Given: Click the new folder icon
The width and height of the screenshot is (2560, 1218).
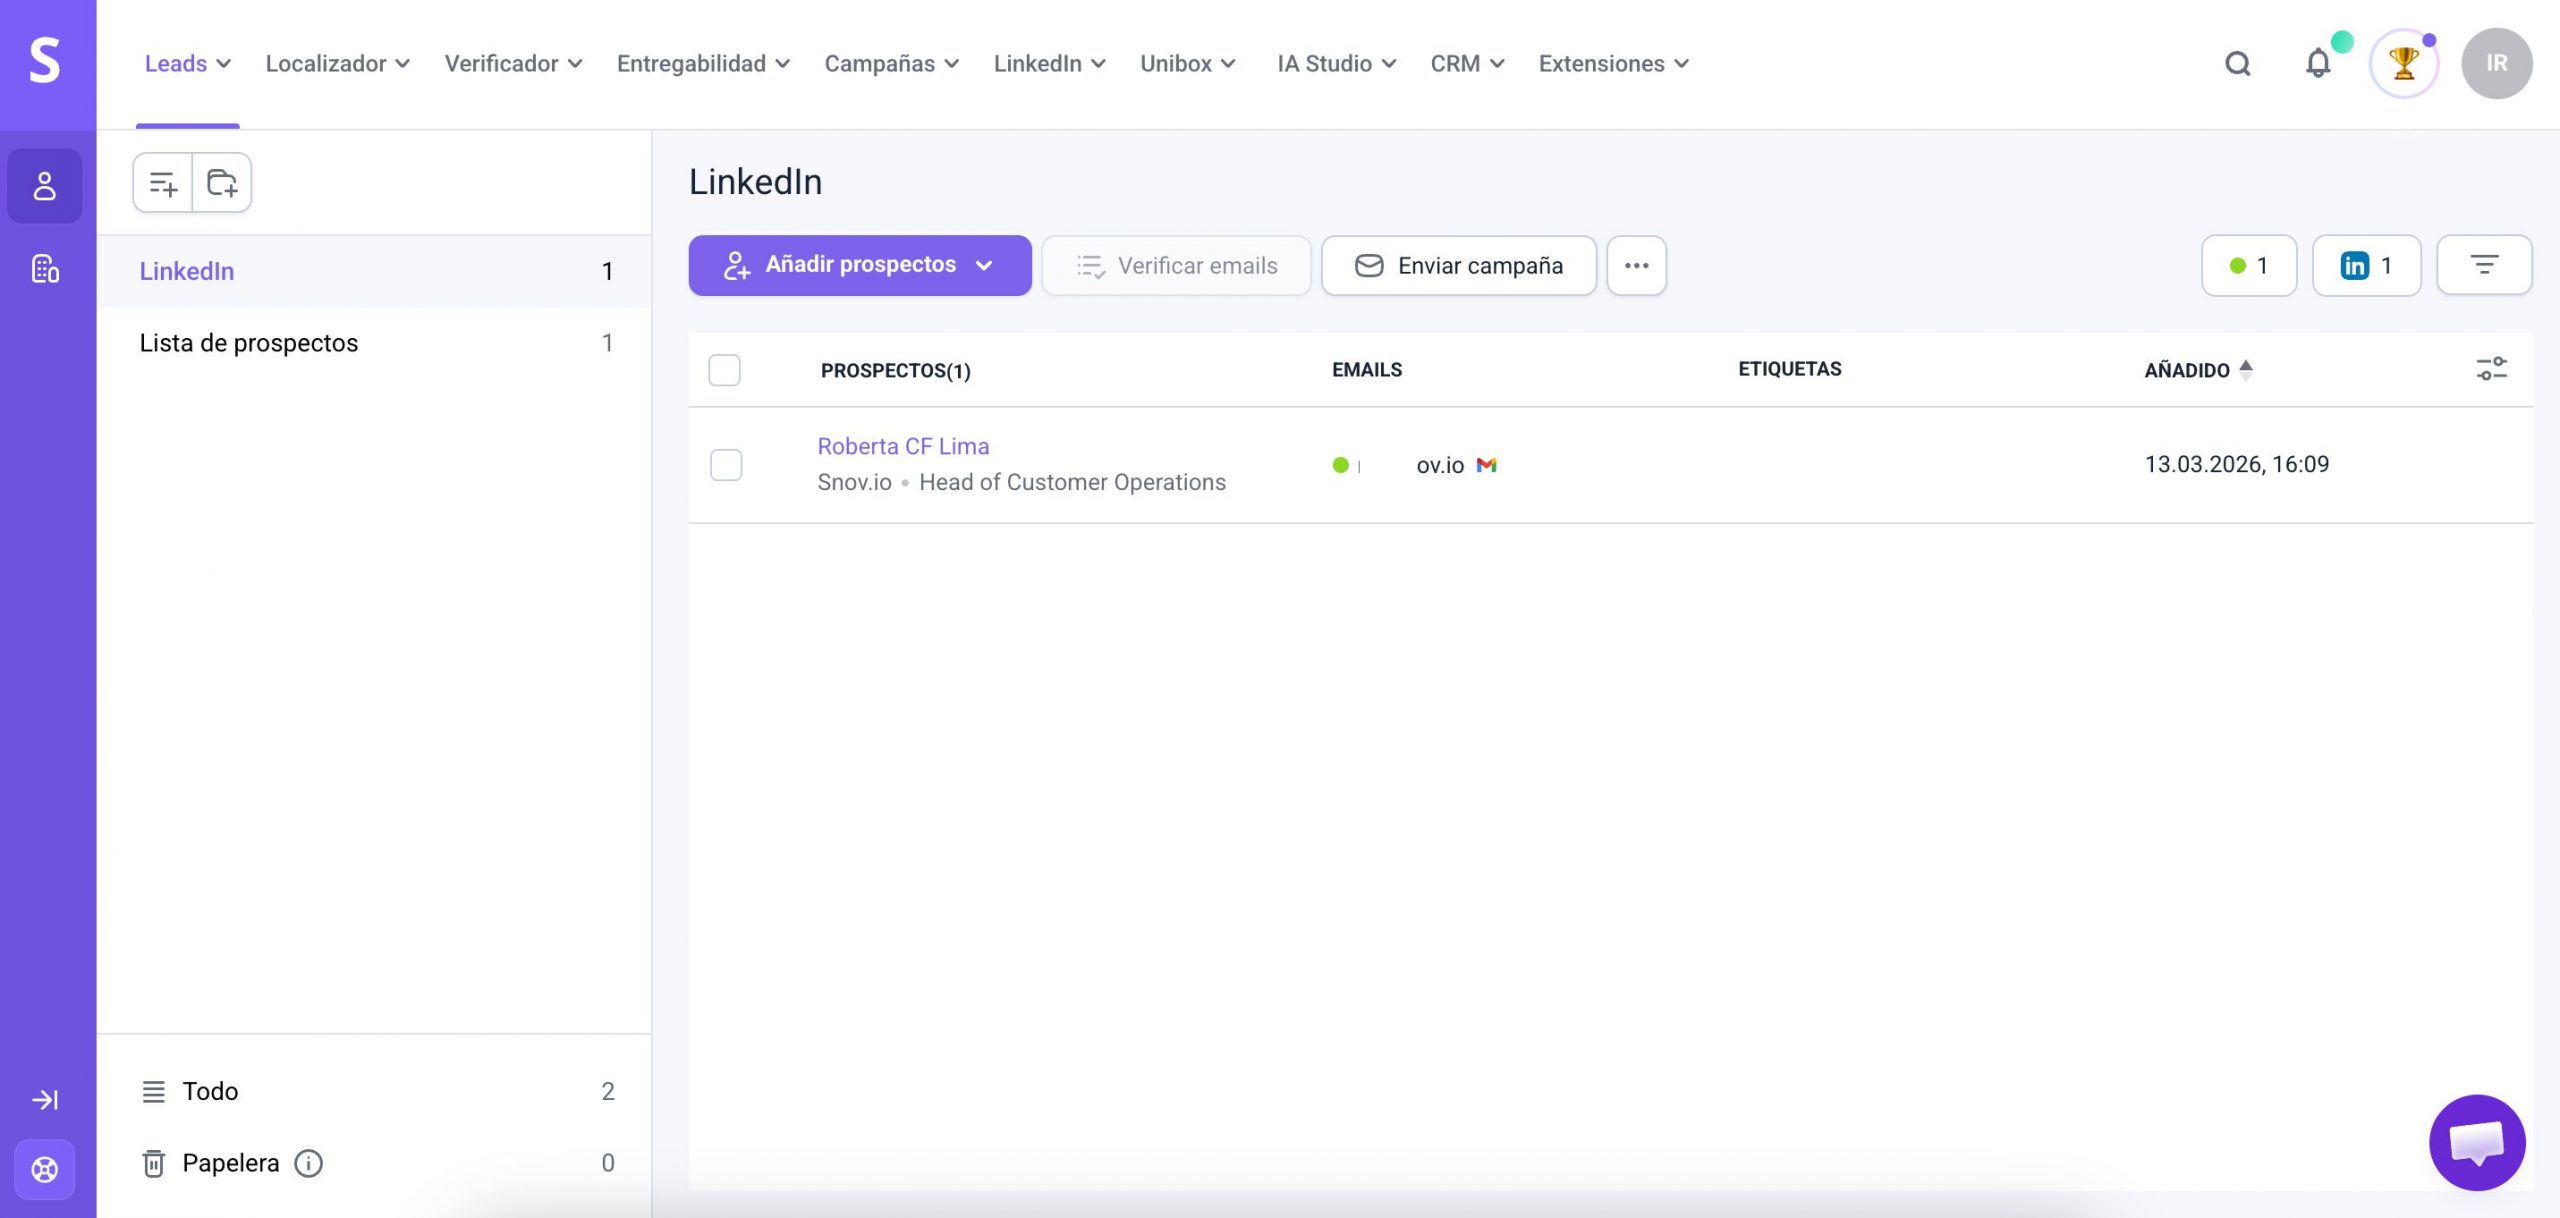Looking at the screenshot, I should [x=222, y=183].
